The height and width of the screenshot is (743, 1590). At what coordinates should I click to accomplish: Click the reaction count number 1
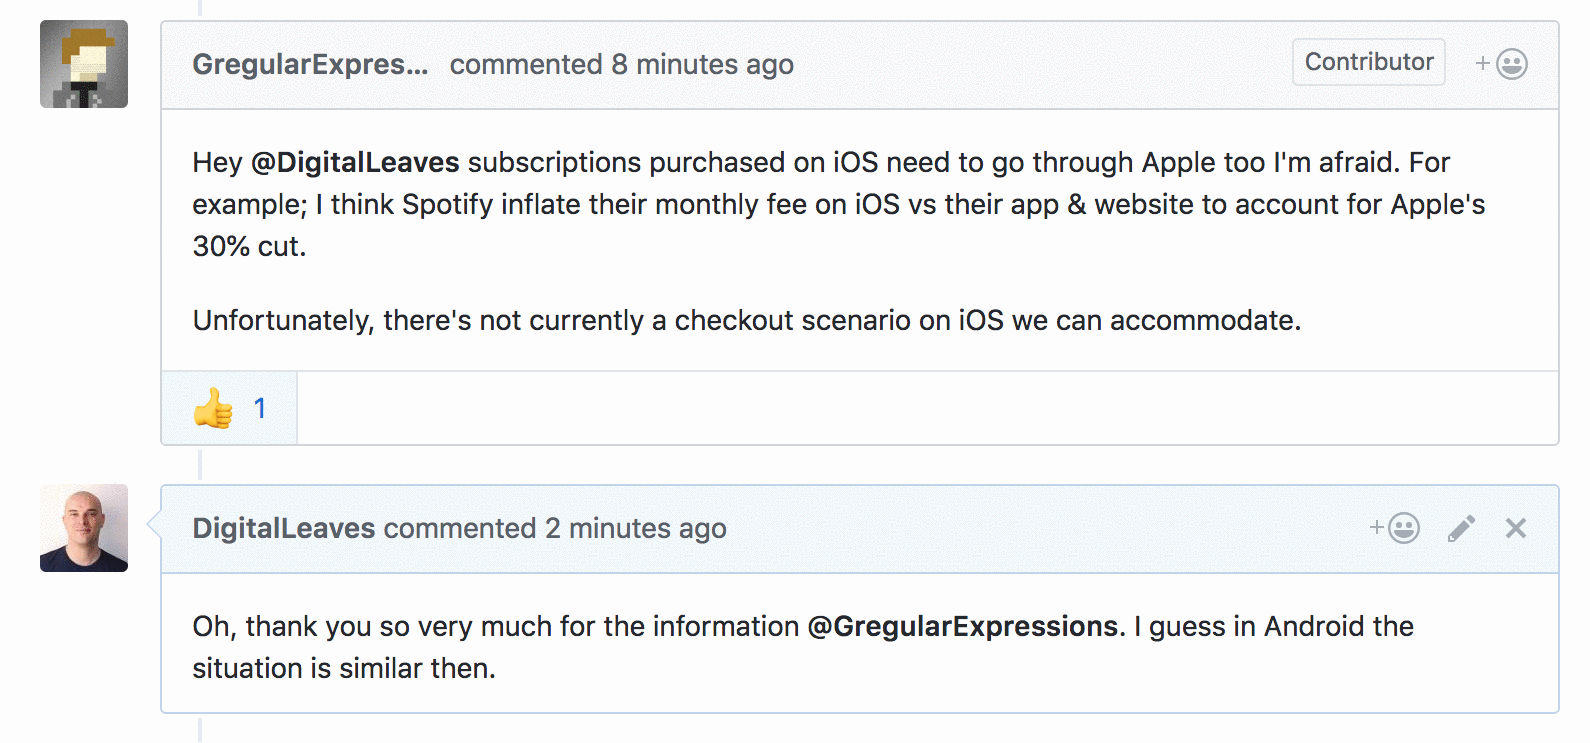click(260, 408)
